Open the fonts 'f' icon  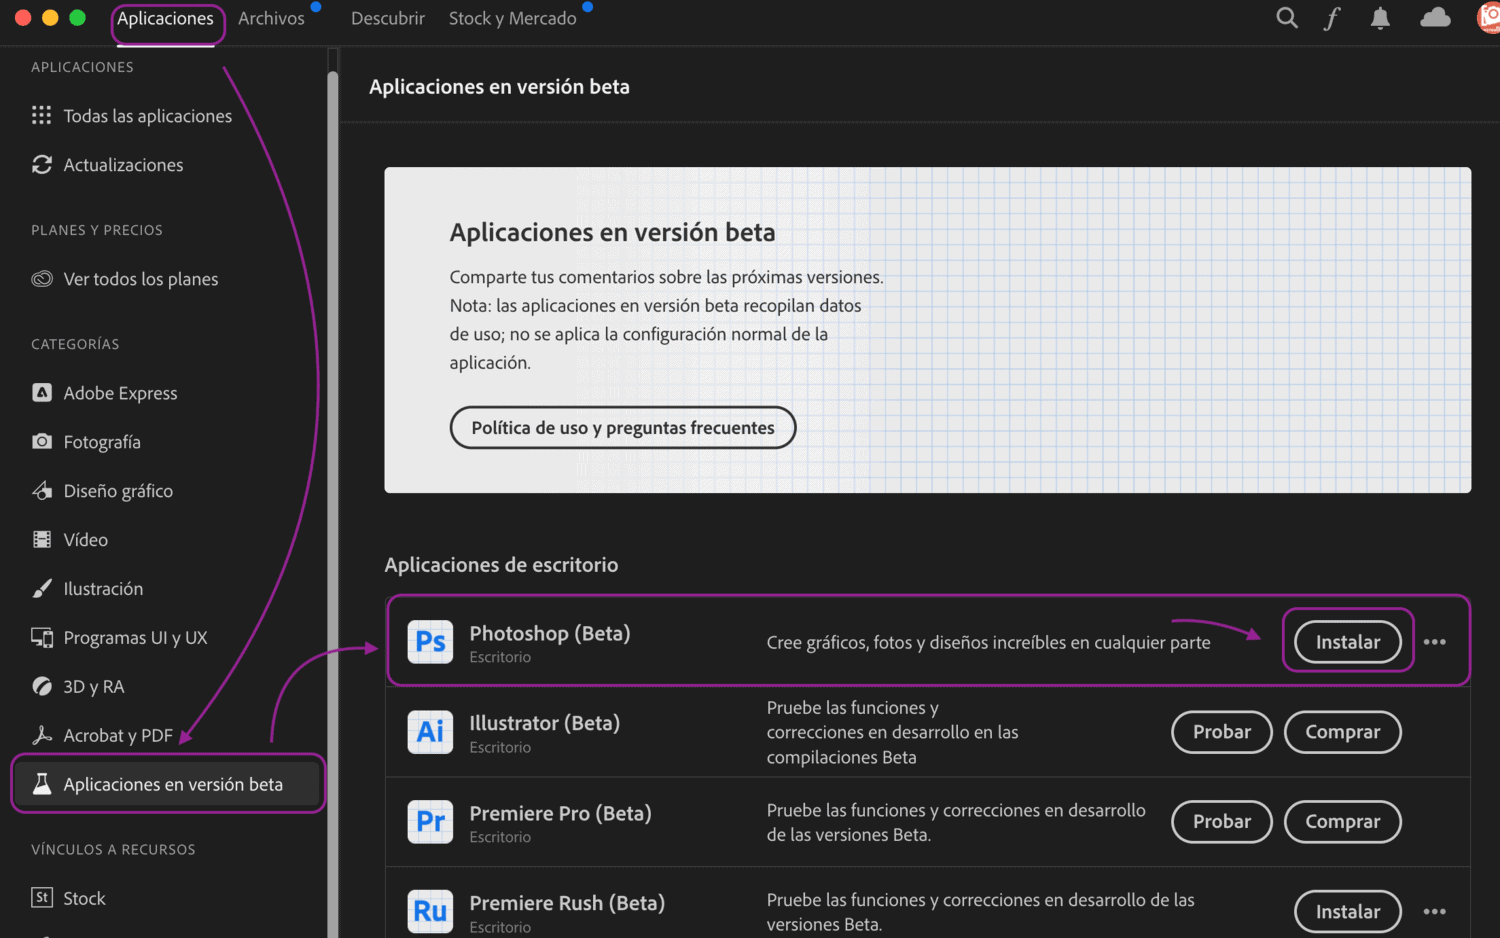tap(1332, 18)
